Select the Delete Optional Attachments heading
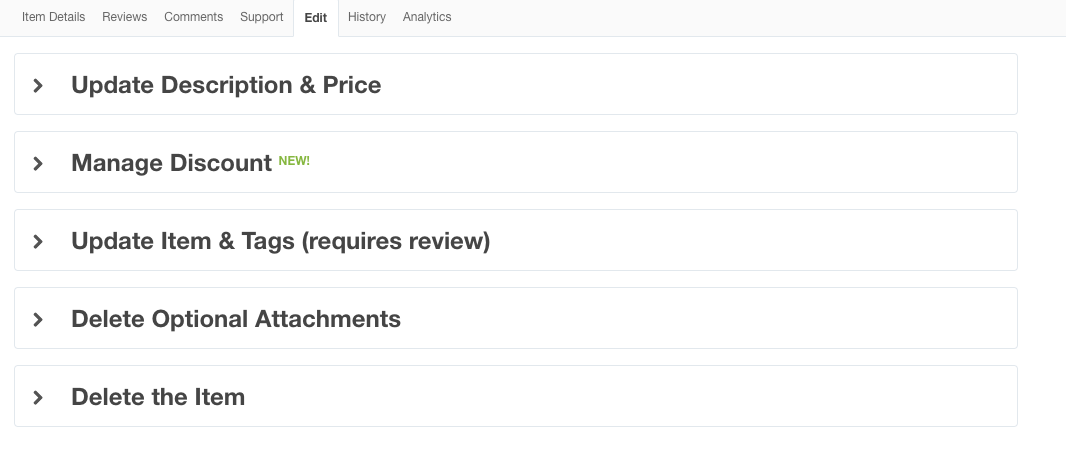1066x451 pixels. coord(236,319)
